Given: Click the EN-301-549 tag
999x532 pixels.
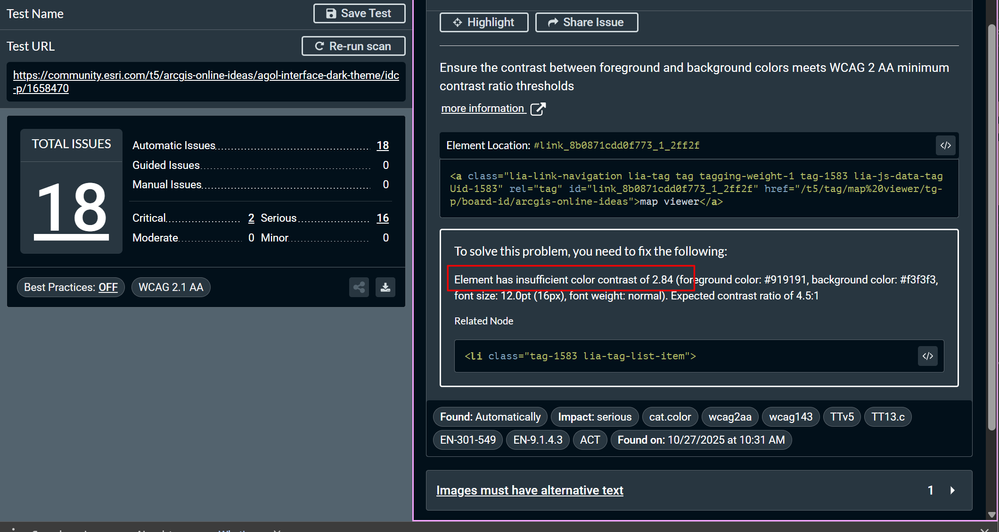Looking at the screenshot, I should (x=468, y=440).
